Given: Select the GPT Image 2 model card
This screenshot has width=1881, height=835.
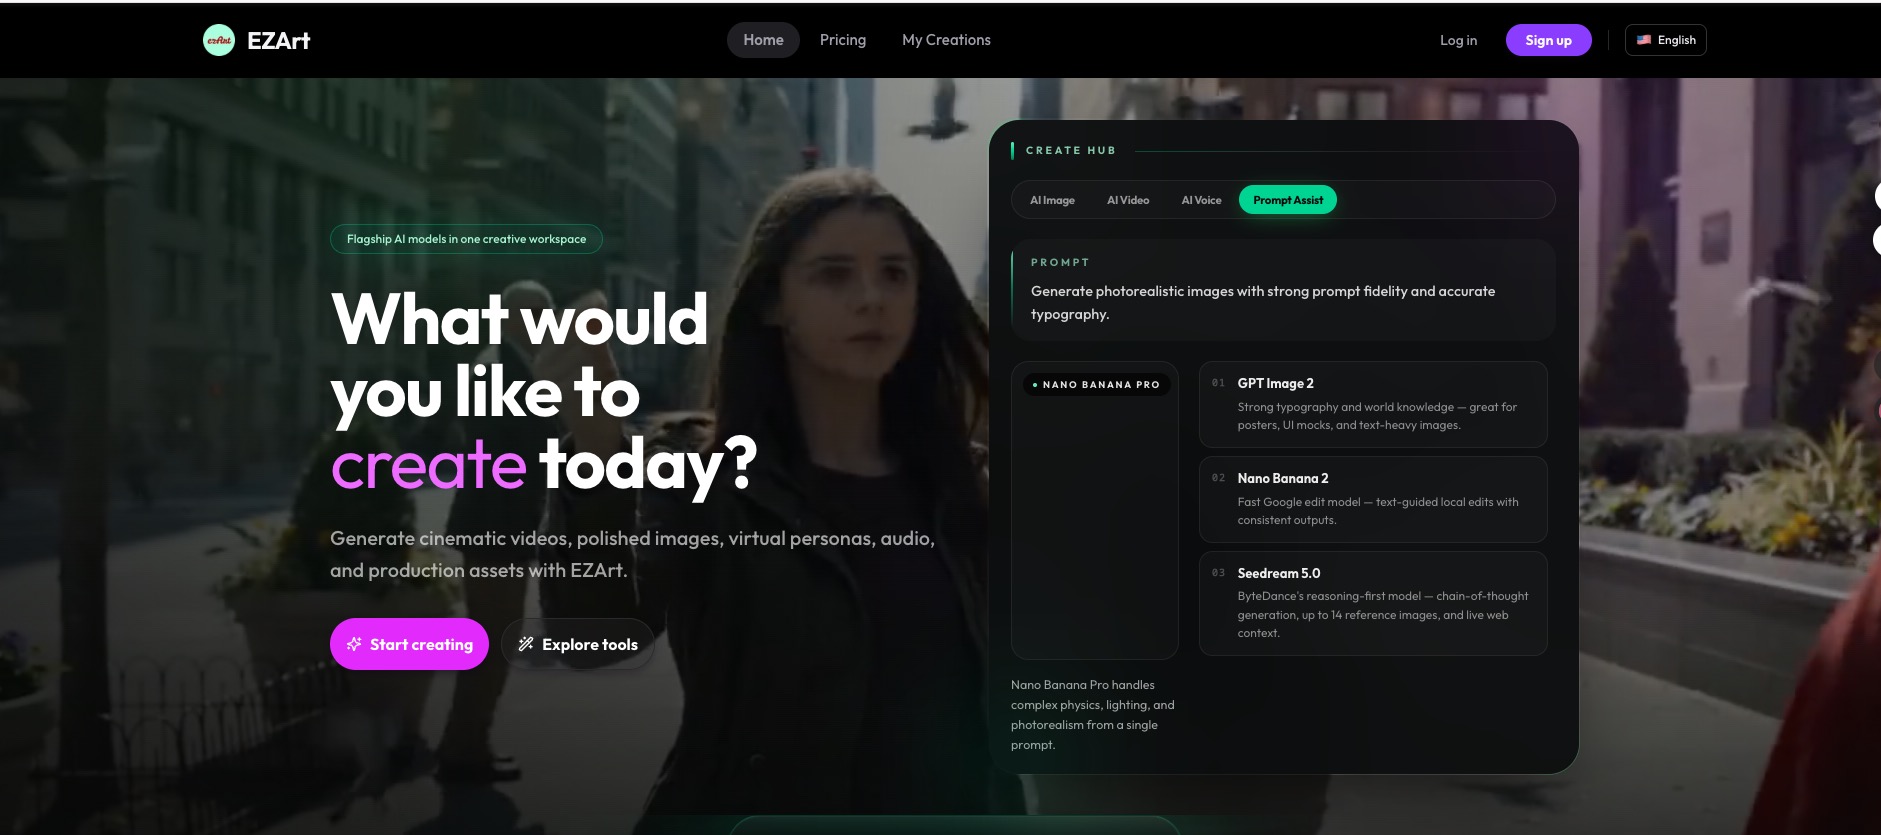Looking at the screenshot, I should tap(1373, 404).
